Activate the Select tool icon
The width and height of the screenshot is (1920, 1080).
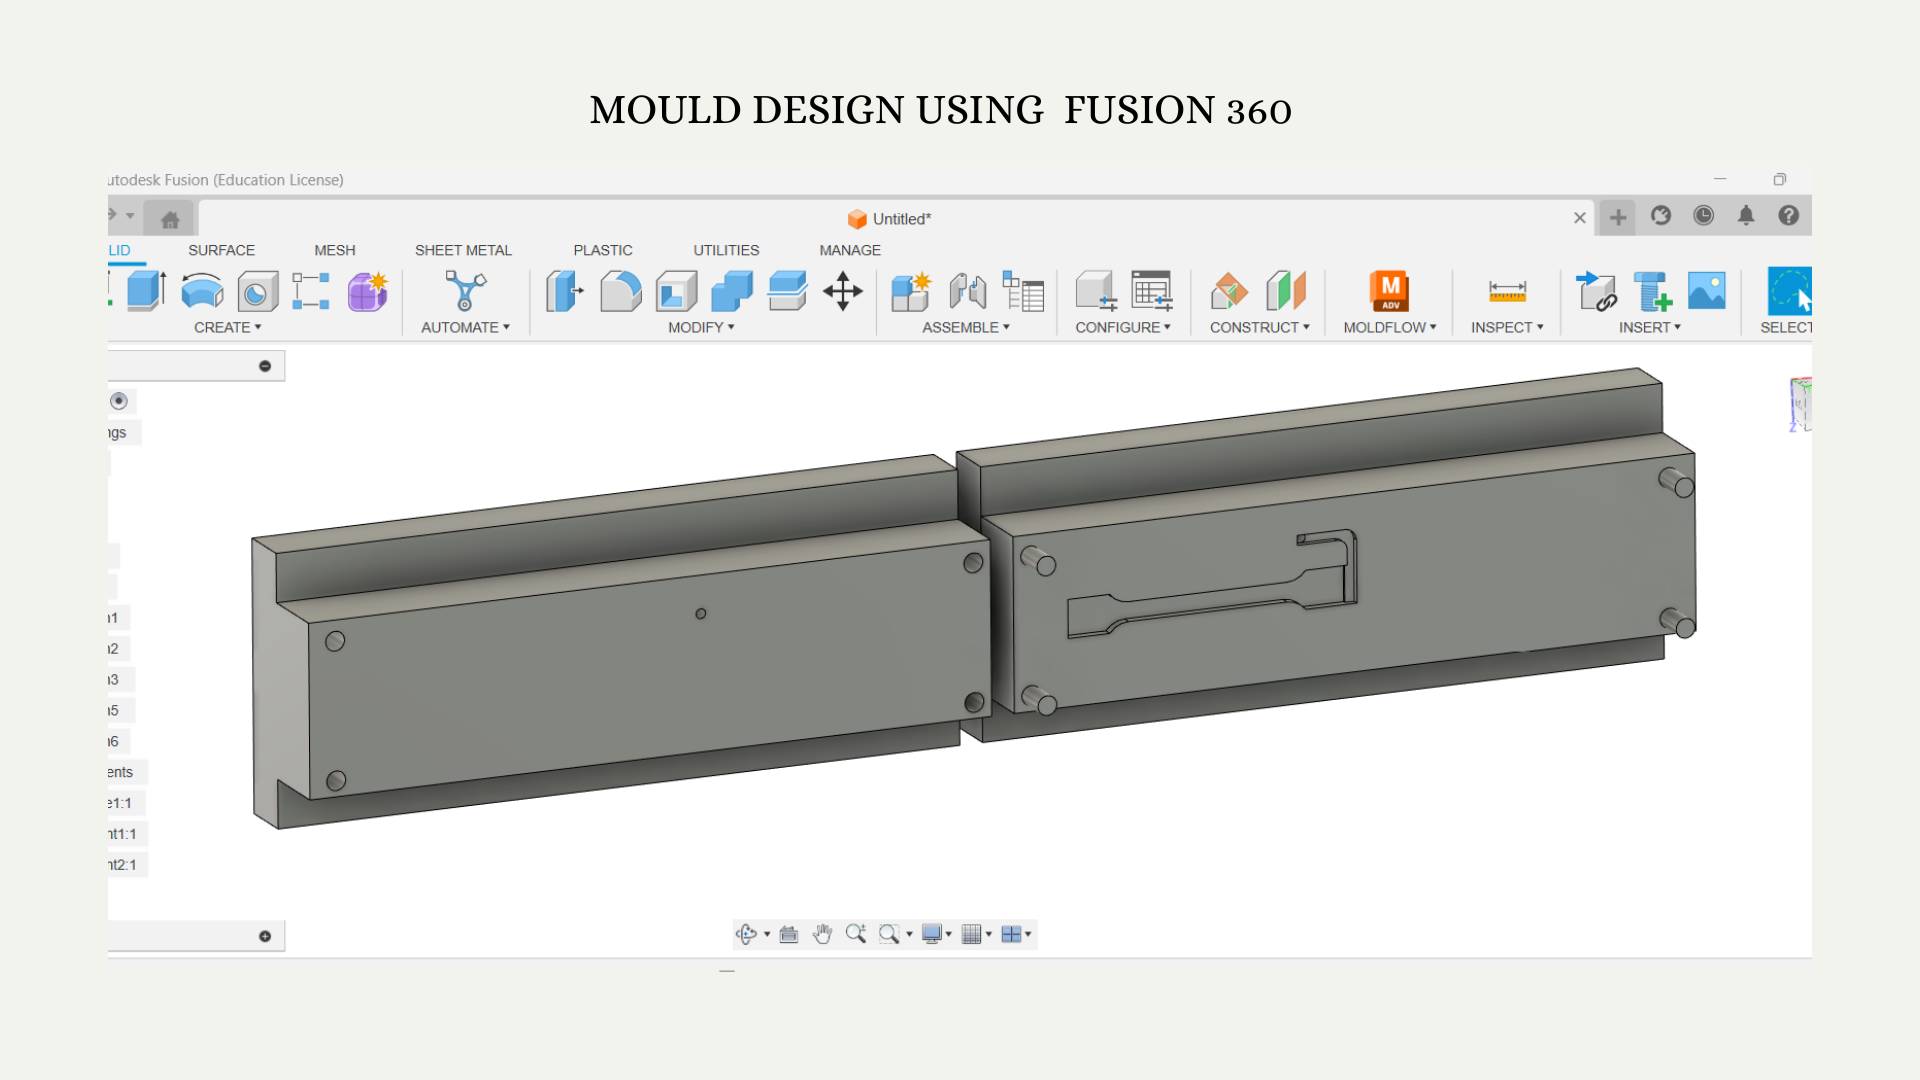coord(1790,291)
